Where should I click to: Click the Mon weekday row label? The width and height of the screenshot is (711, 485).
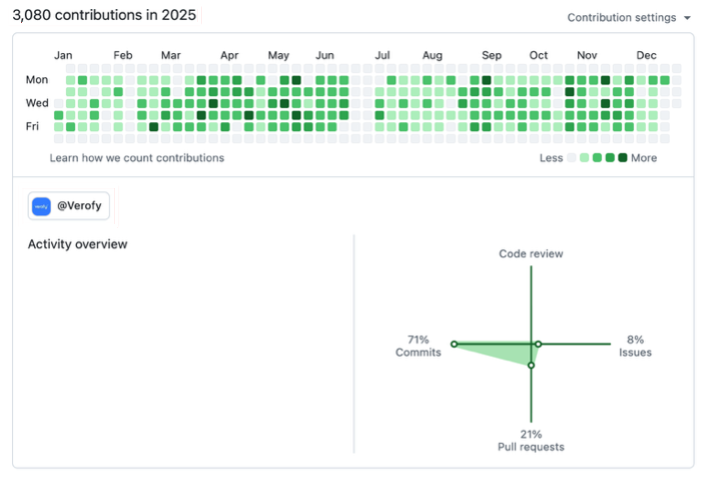click(37, 80)
